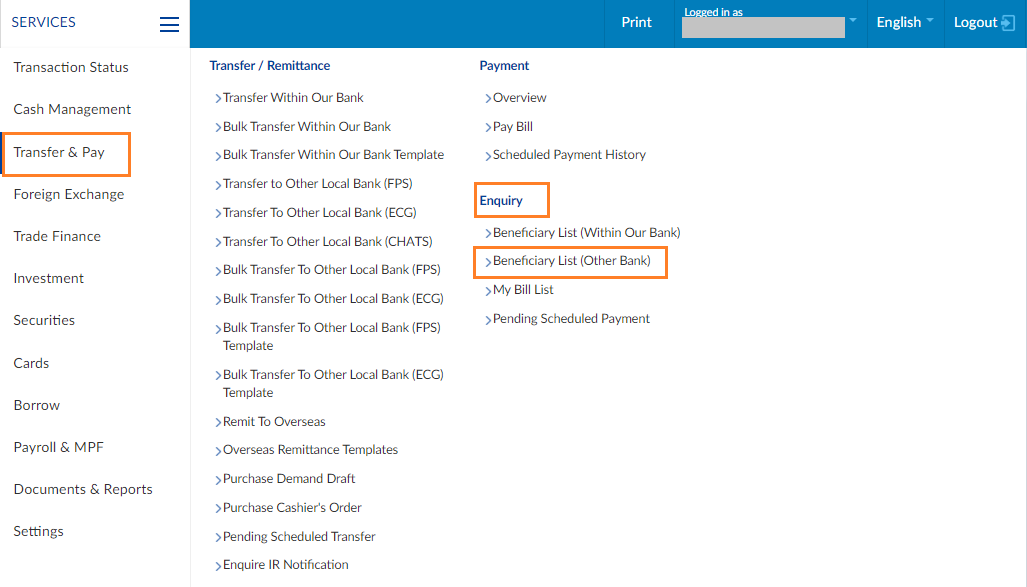Open Settings in the sidebar
Image resolution: width=1027 pixels, height=587 pixels.
pyautogui.click(x=38, y=531)
